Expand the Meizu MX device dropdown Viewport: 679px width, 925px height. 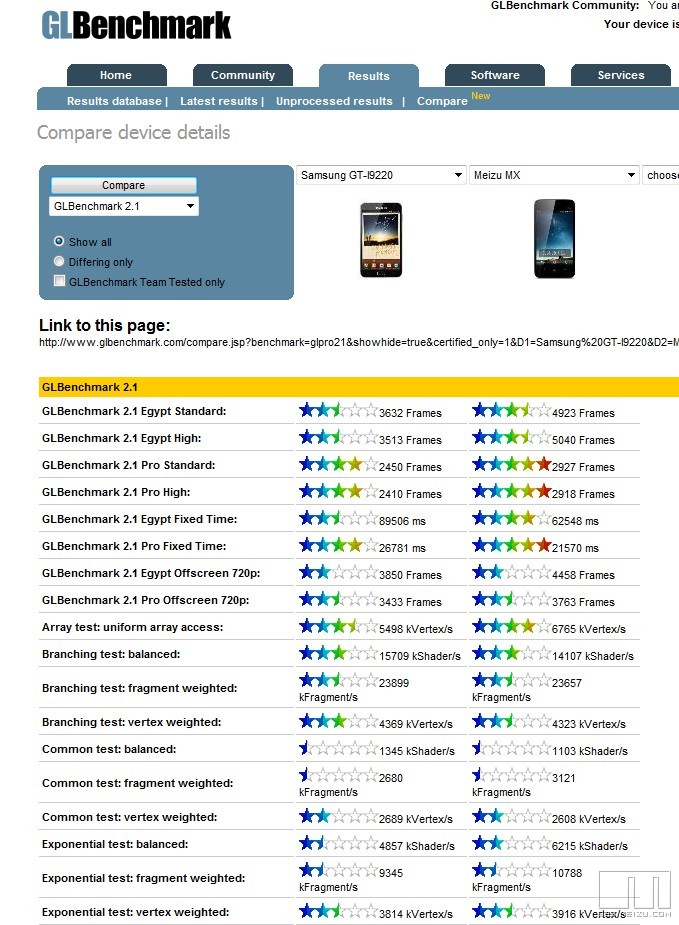tap(554, 175)
